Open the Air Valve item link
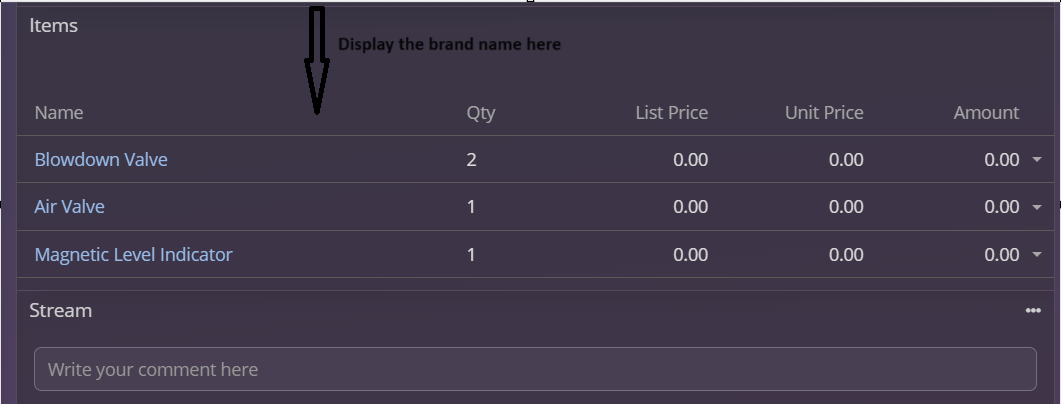 coord(69,207)
